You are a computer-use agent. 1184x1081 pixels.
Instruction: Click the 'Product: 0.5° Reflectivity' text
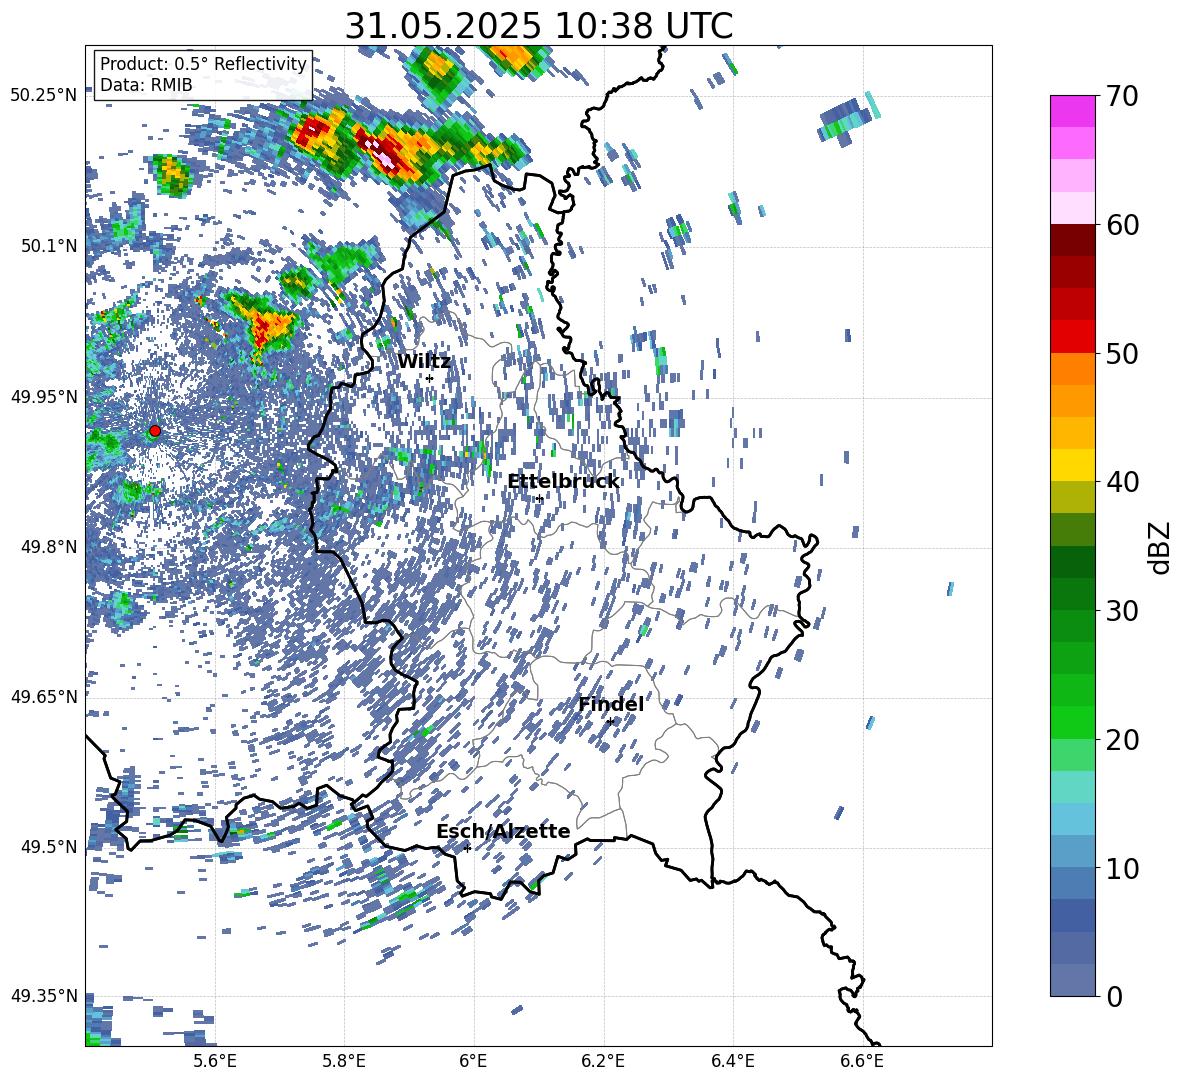pos(203,64)
